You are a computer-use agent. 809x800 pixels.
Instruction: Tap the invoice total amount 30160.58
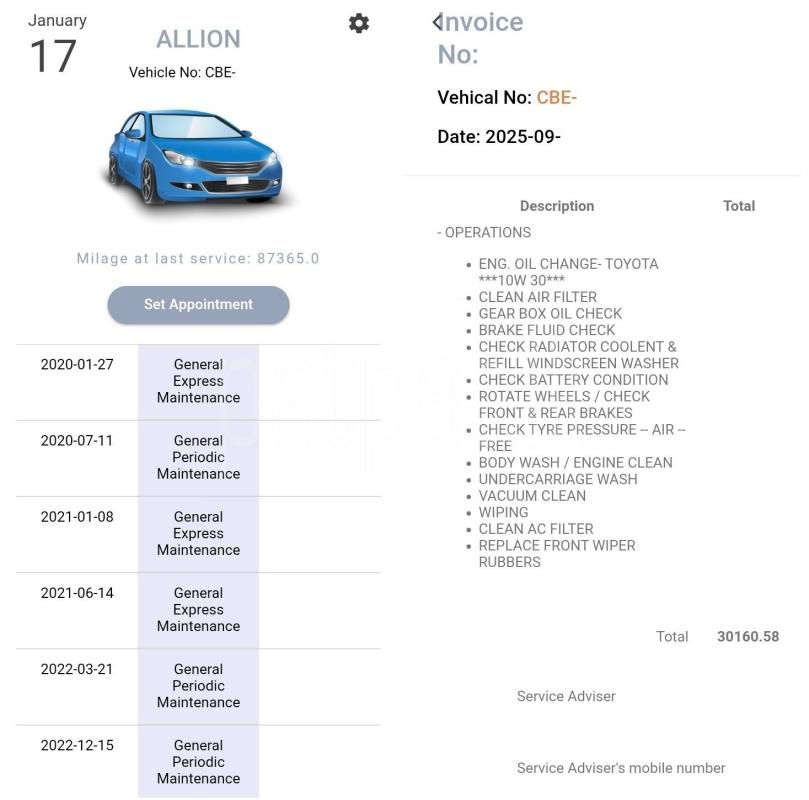pos(748,636)
